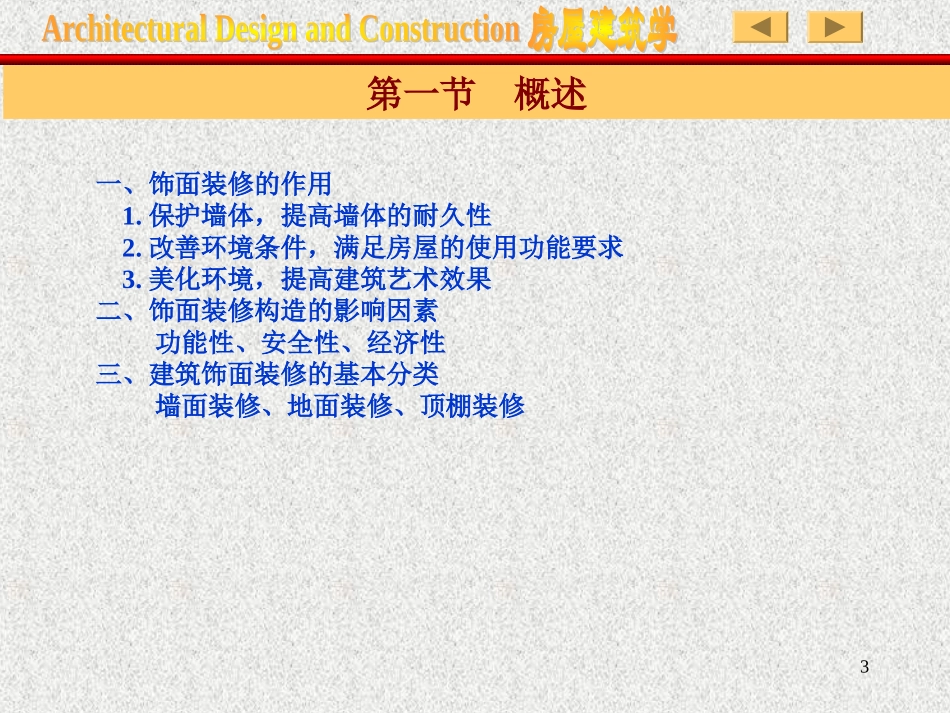This screenshot has height=713, width=950.
Task: Click the slide page number 3
Action: coord(865,666)
